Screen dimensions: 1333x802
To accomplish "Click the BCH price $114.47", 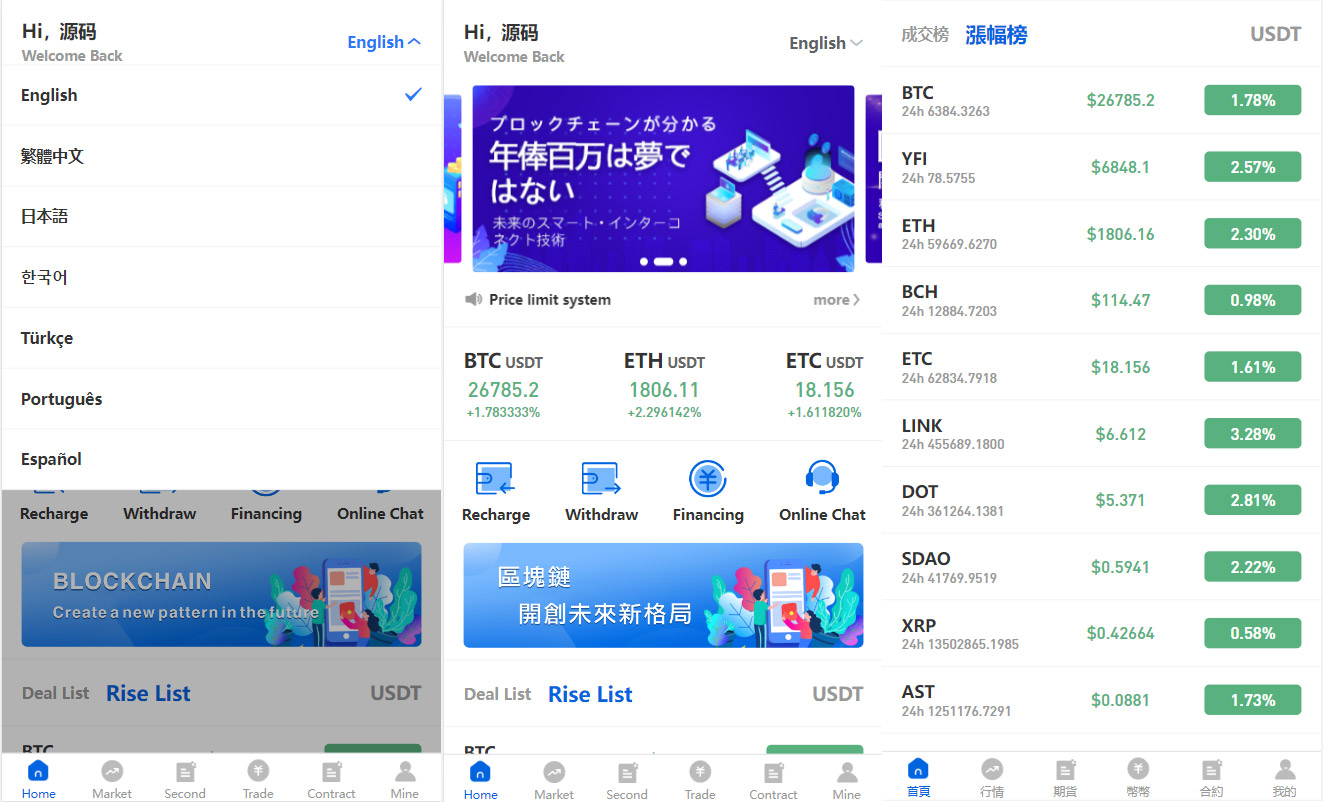I will tap(1120, 300).
